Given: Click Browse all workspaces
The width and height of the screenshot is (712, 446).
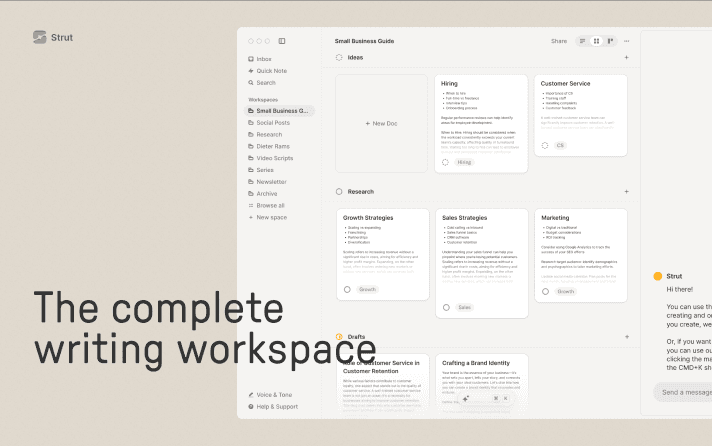Looking at the screenshot, I should pos(267,205).
